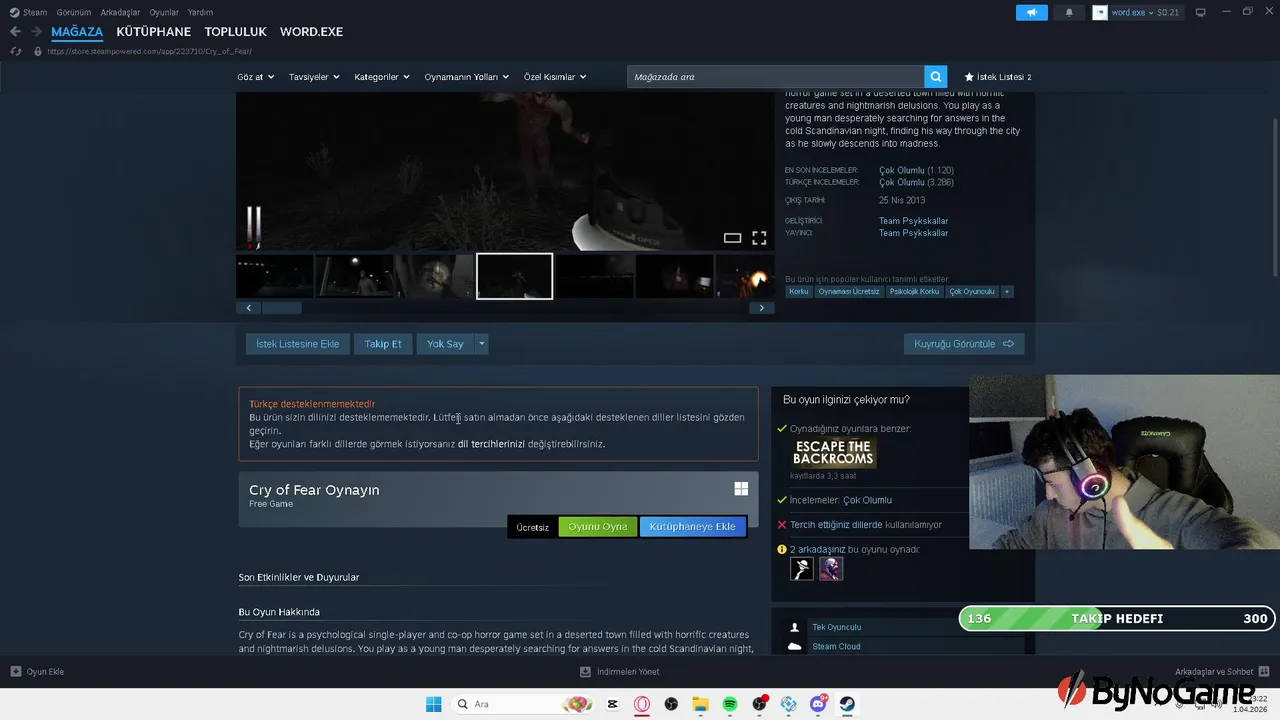The image size is (1280, 720).
Task: Add another tag with the plus button
Action: point(1007,292)
